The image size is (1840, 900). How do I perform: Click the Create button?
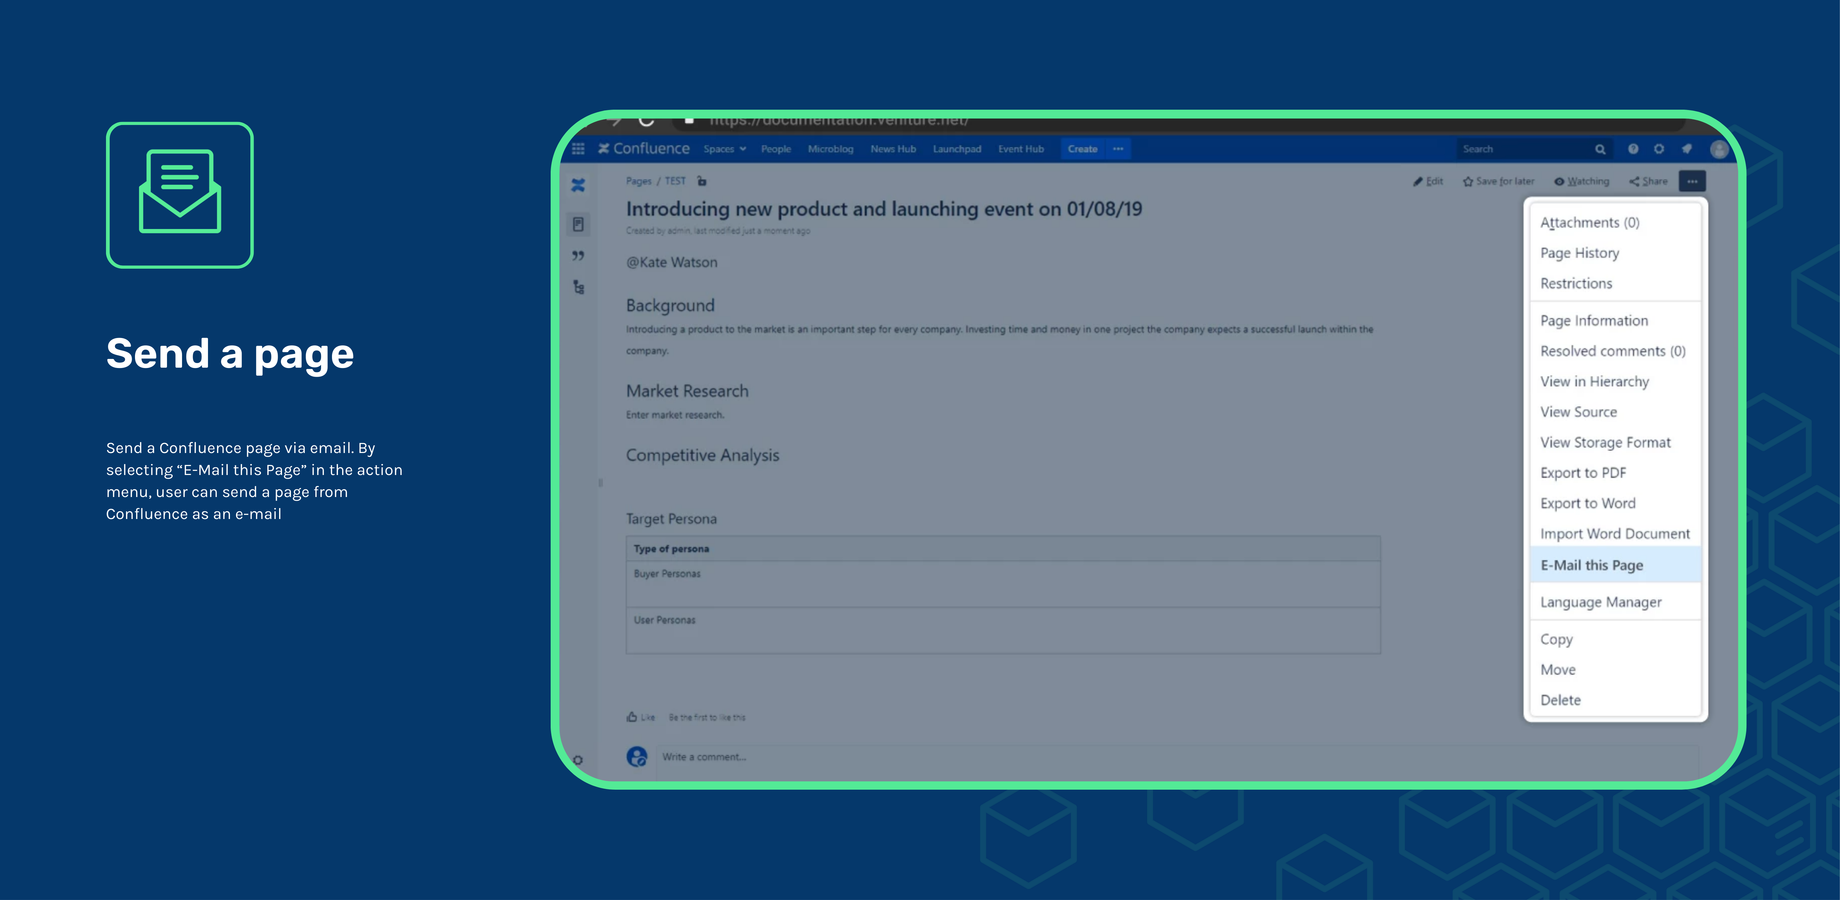click(1083, 149)
